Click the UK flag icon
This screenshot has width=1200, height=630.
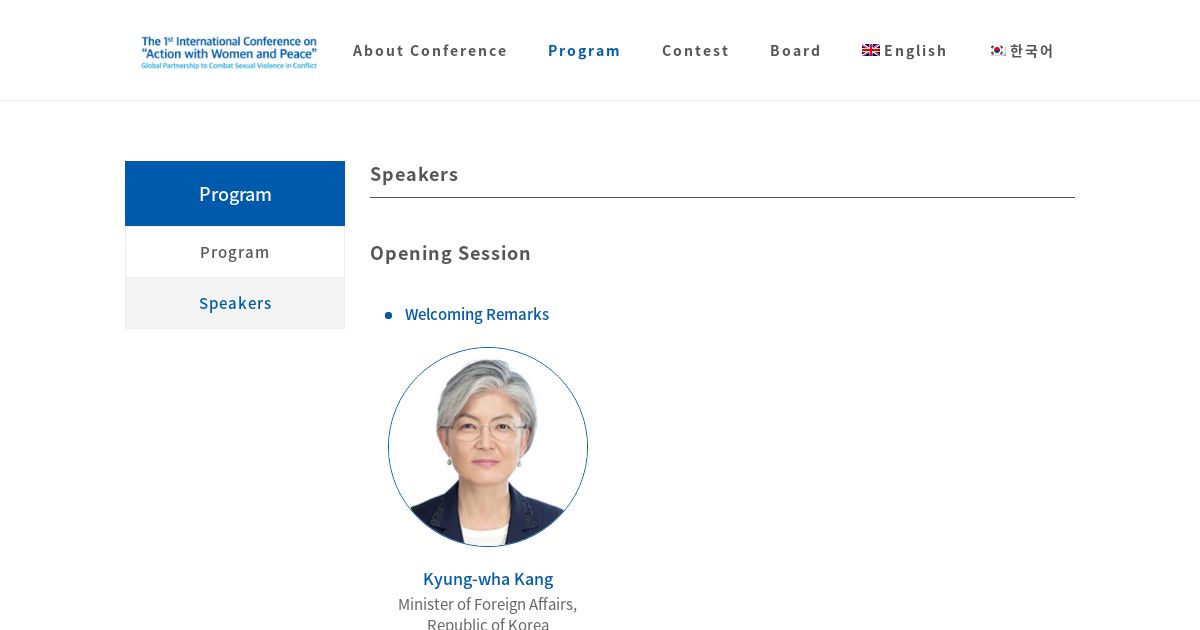pos(871,50)
